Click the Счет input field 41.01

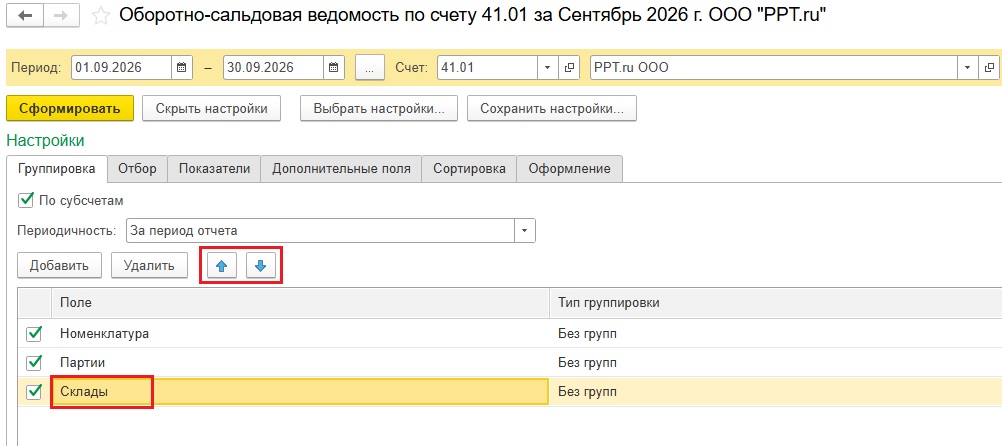[x=489, y=67]
